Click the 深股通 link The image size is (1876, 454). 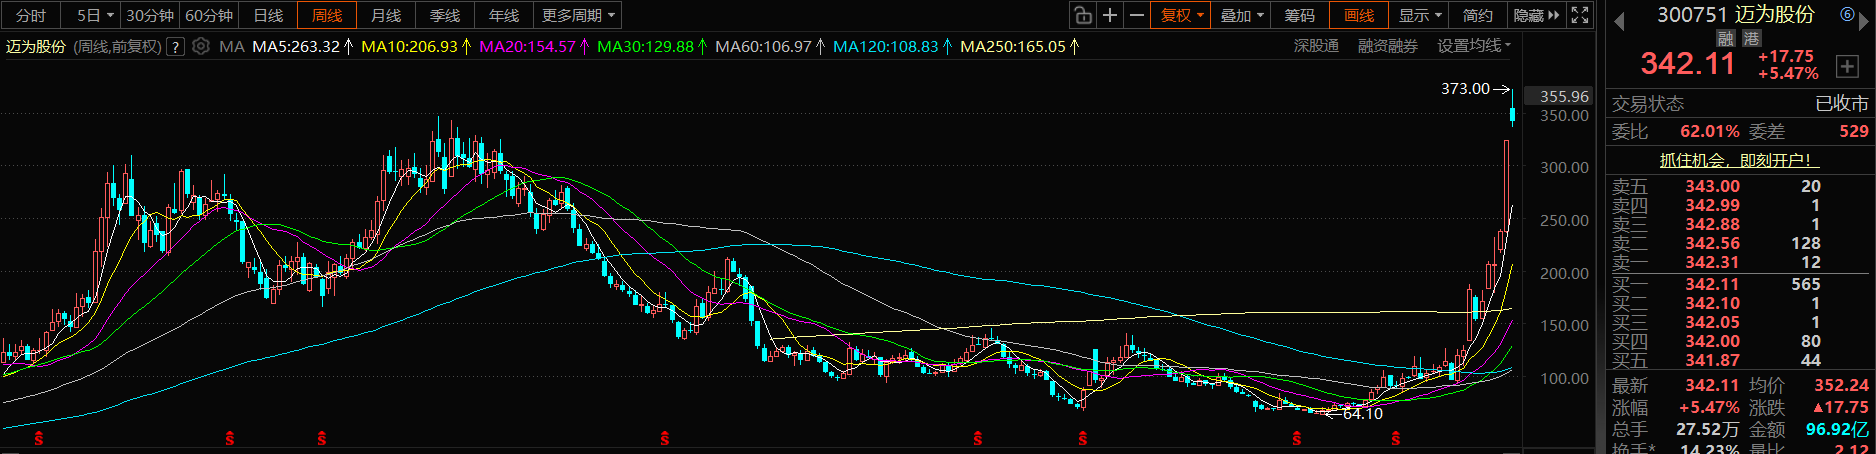(x=1316, y=46)
